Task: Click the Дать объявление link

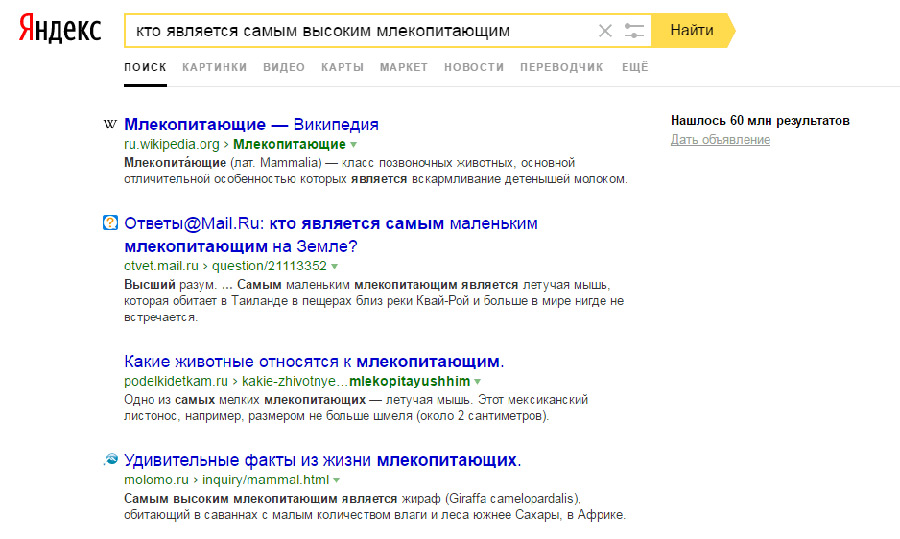Action: coord(720,139)
